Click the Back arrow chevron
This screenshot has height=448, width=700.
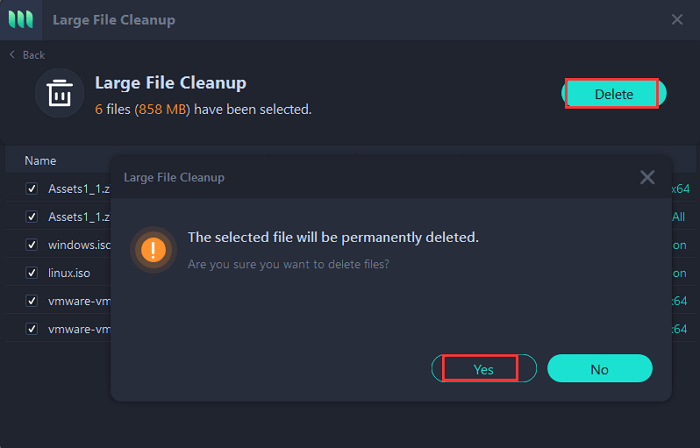click(x=12, y=55)
